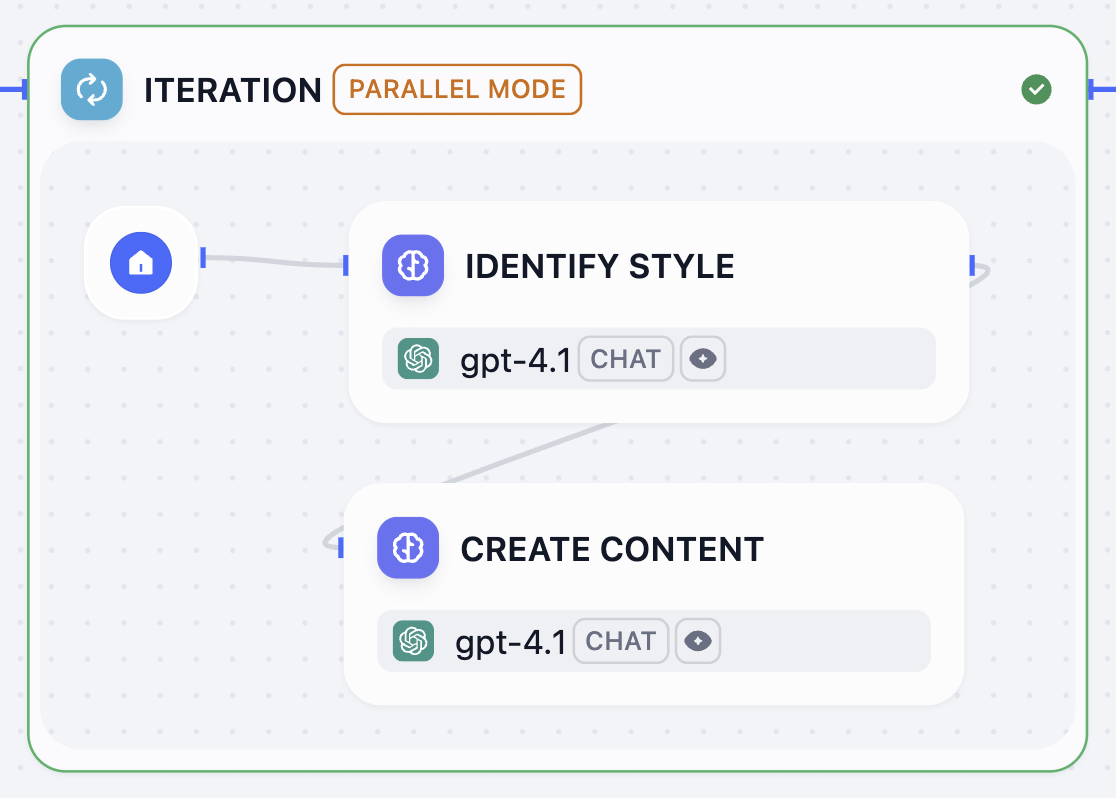
Task: Select the CHAT mode label in CREATE CONTENT
Action: pos(620,641)
